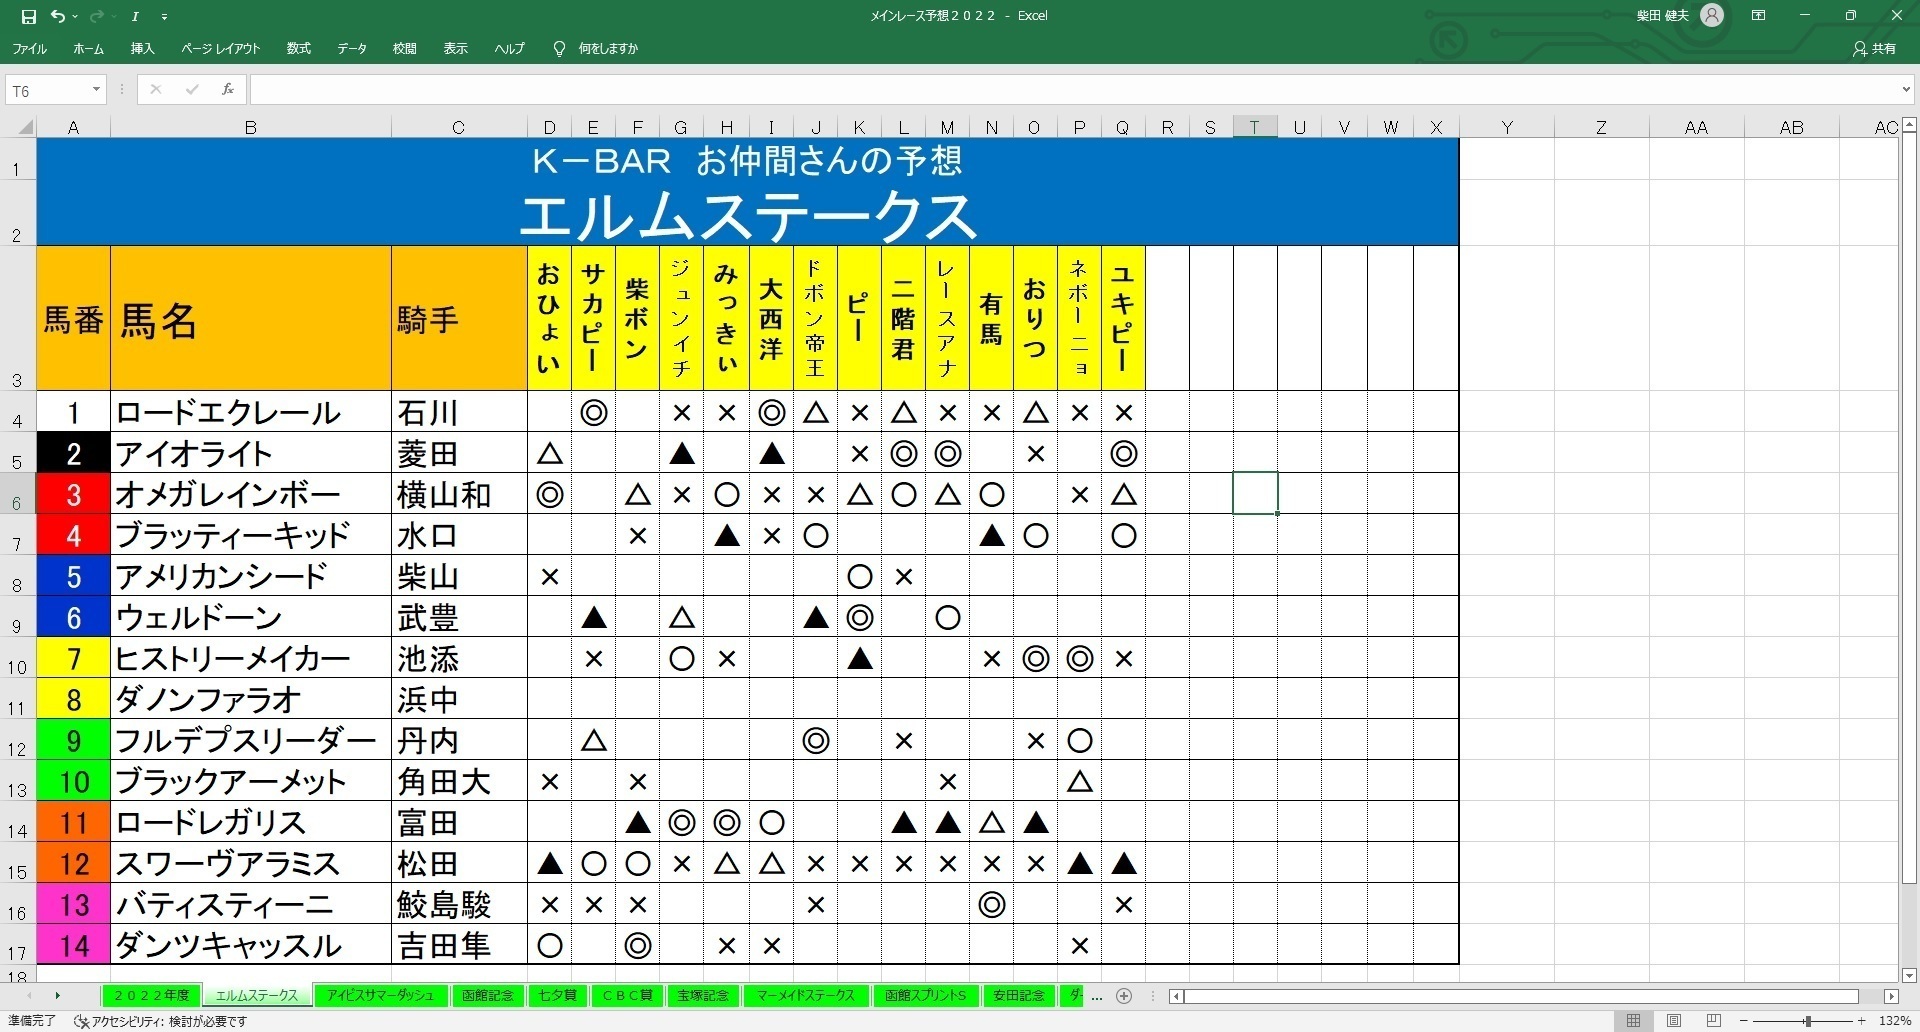The image size is (1920, 1032).
Task: Open the ページ レイアウト ribbon tab
Action: [220, 48]
